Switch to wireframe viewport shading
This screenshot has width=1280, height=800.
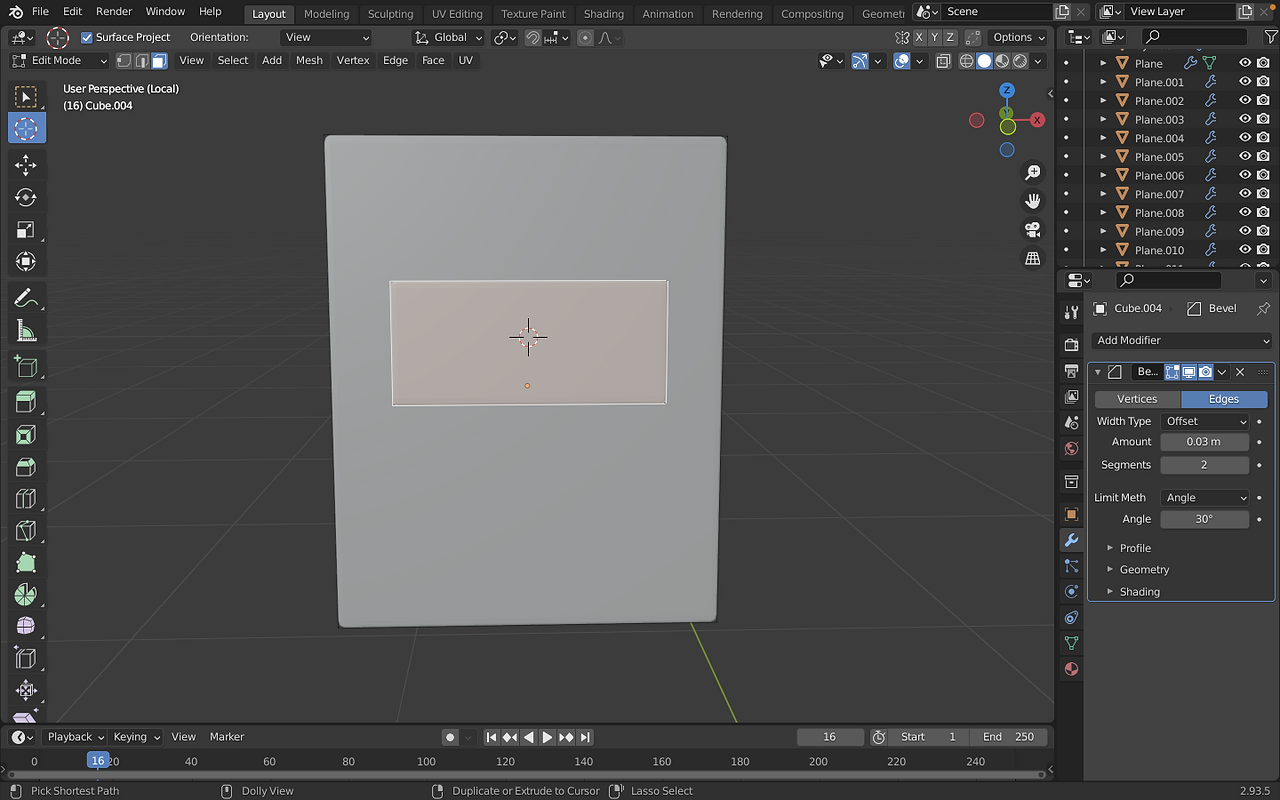(966, 61)
